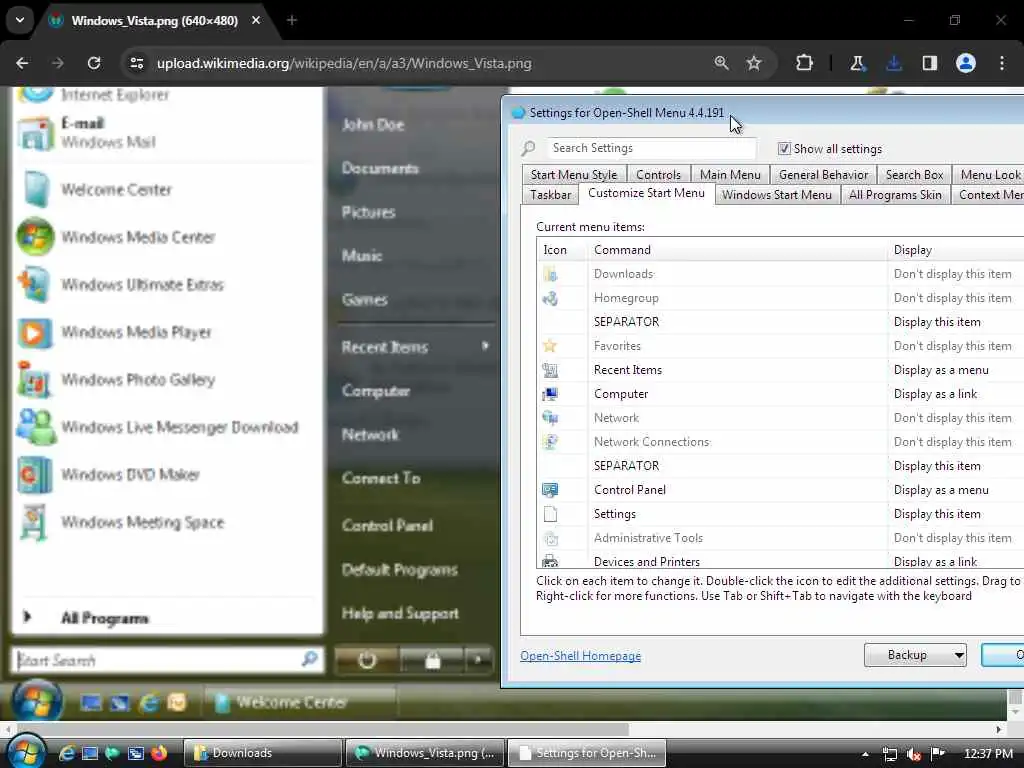Open the browser profile avatar
The width and height of the screenshot is (1024, 768).
(x=966, y=63)
